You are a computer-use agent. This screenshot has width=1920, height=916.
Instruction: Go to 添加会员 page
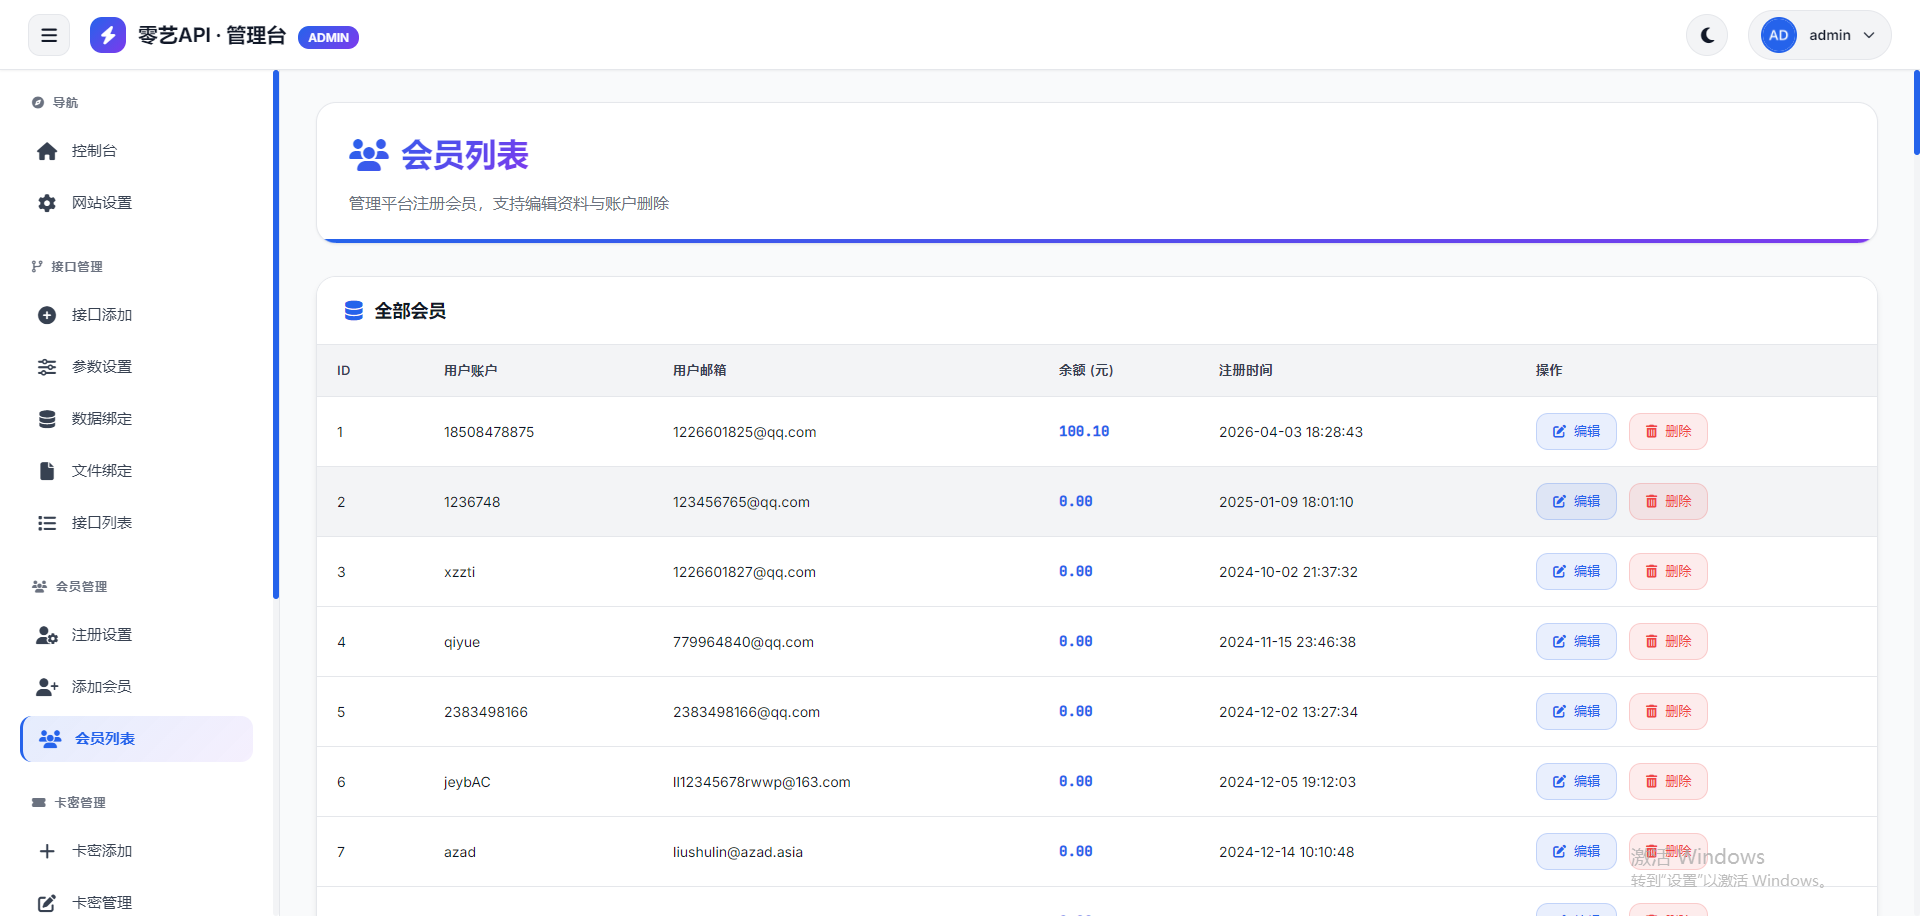click(x=101, y=687)
